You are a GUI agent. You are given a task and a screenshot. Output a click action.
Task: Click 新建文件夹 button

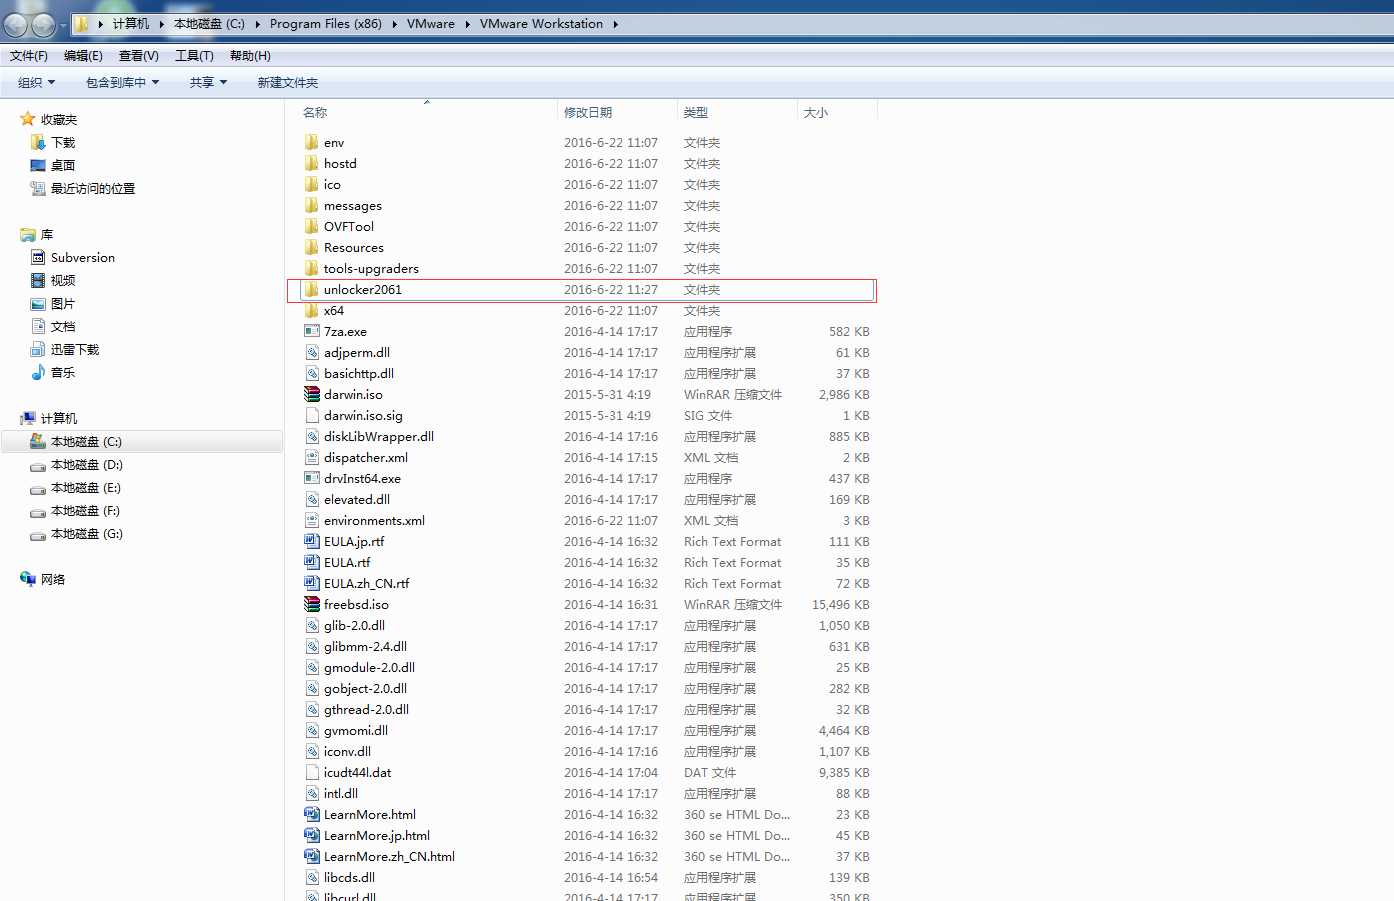pyautogui.click(x=288, y=82)
